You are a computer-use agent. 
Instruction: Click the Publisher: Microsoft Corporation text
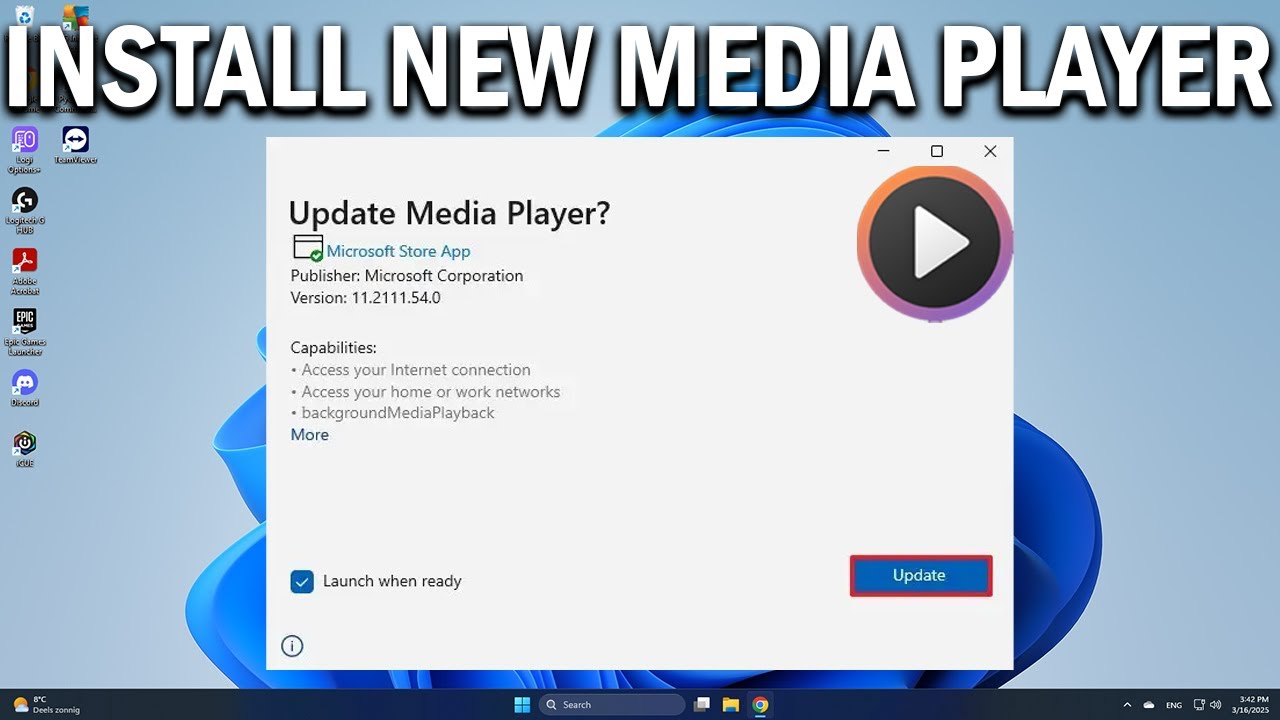[x=407, y=276]
